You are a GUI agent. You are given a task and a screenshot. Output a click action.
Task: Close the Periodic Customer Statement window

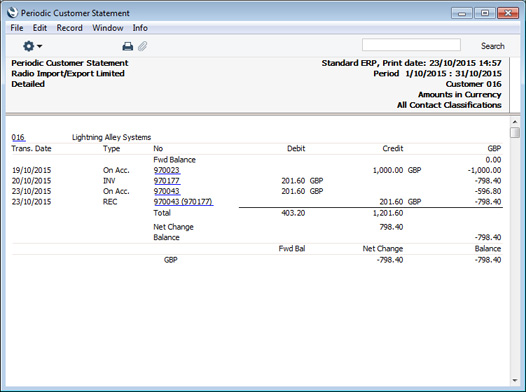[508, 13]
